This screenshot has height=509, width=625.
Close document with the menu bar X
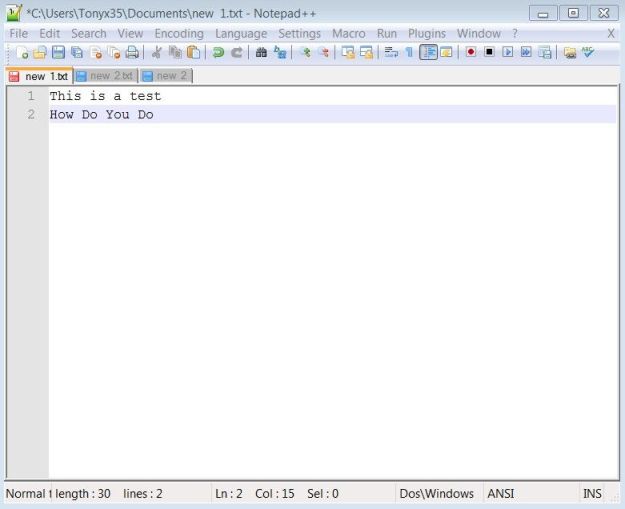(611, 33)
